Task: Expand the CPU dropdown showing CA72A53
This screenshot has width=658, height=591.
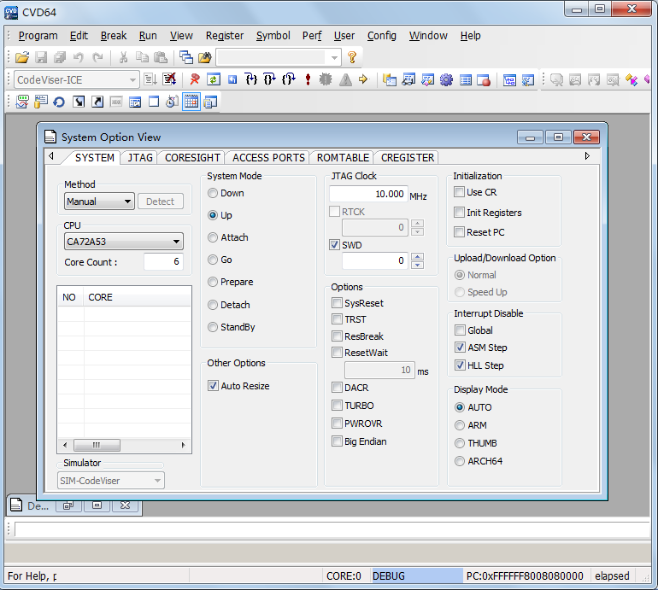Action: click(123, 241)
